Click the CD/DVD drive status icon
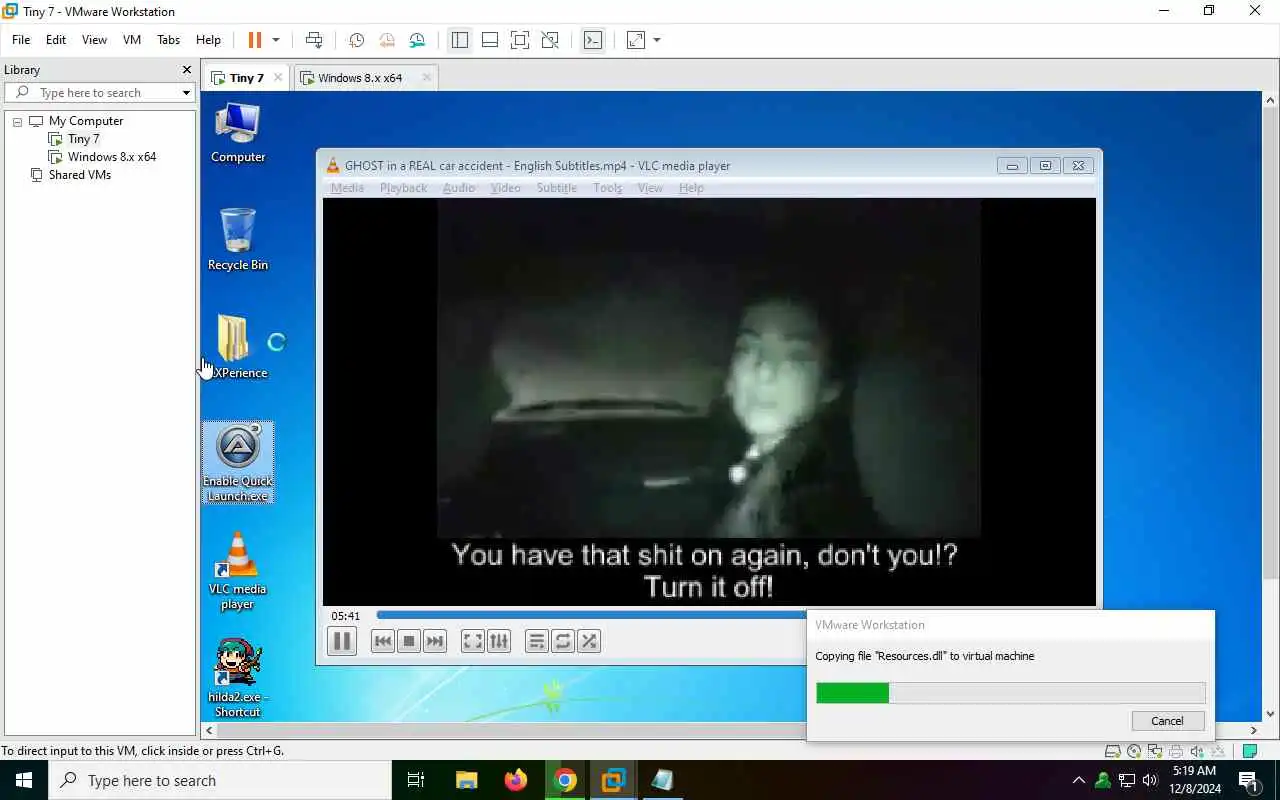 [x=1134, y=751]
